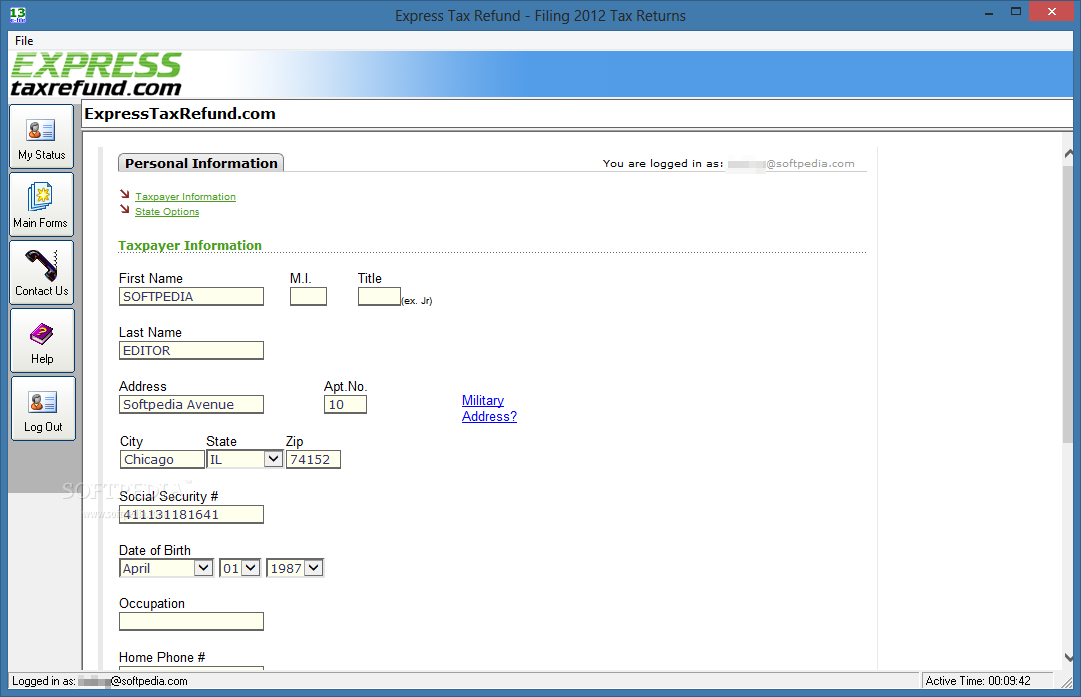Expand the birth year dropdown
The width and height of the screenshot is (1081, 697).
click(x=314, y=568)
